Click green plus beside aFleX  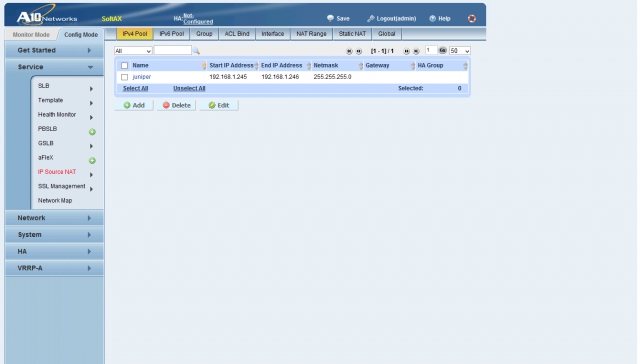coord(92,161)
